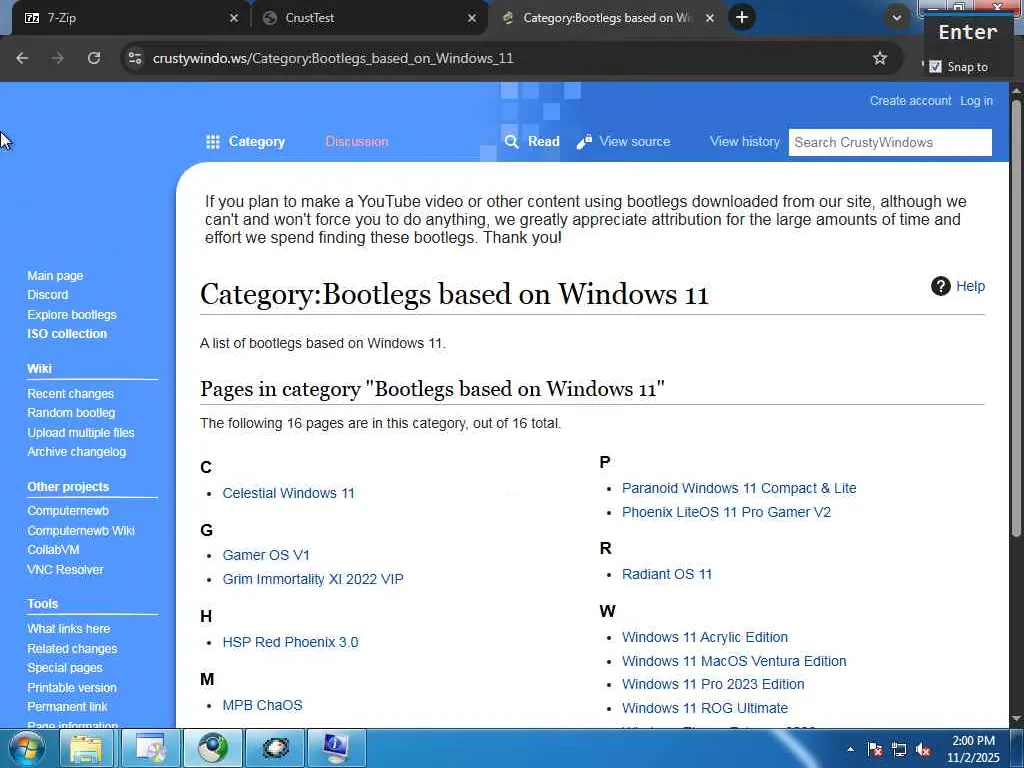Screen dimensions: 1024x768
Task: Open Windows 11 ROG Ultimate page
Action: click(705, 708)
